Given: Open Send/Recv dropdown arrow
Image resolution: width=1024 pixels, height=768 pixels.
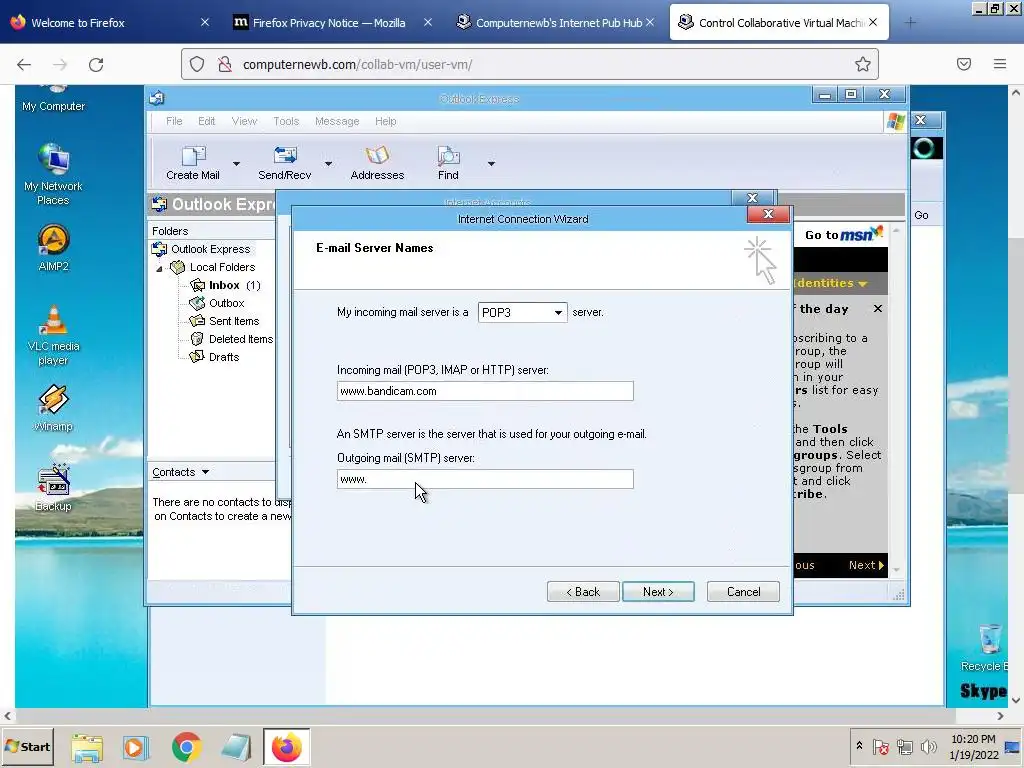Looking at the screenshot, I should click(328, 163).
